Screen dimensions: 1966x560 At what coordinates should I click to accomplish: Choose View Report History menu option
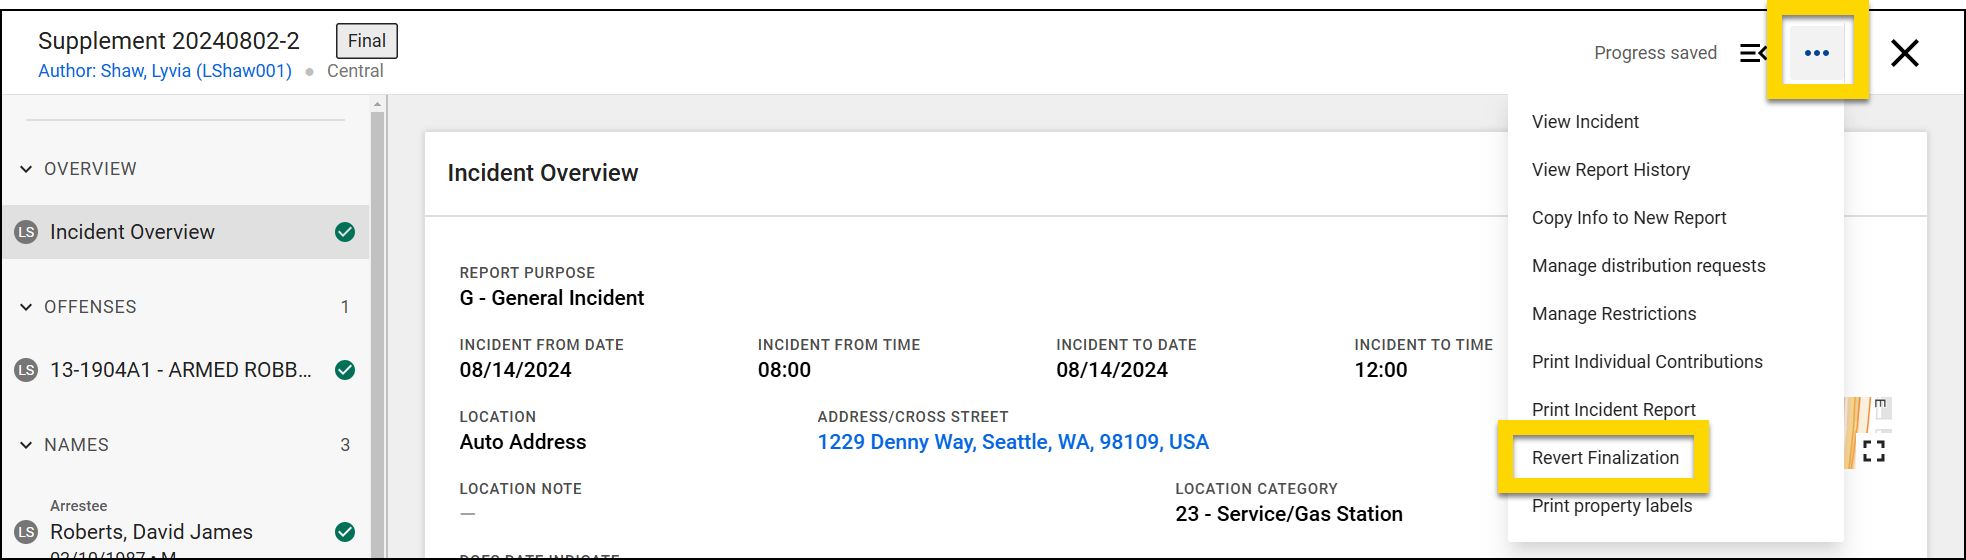coord(1610,170)
